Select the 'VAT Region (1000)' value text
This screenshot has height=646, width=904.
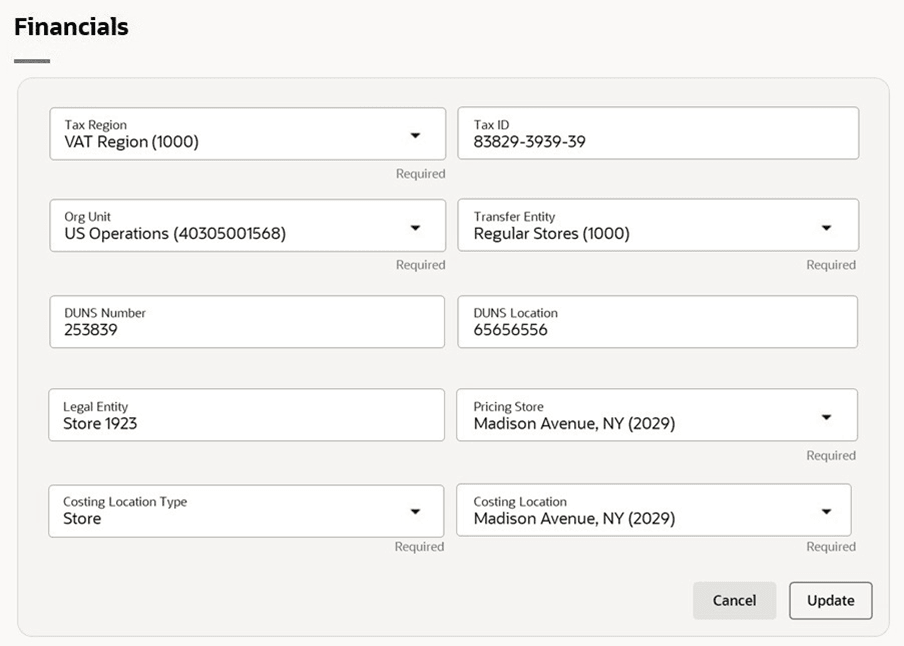131,142
